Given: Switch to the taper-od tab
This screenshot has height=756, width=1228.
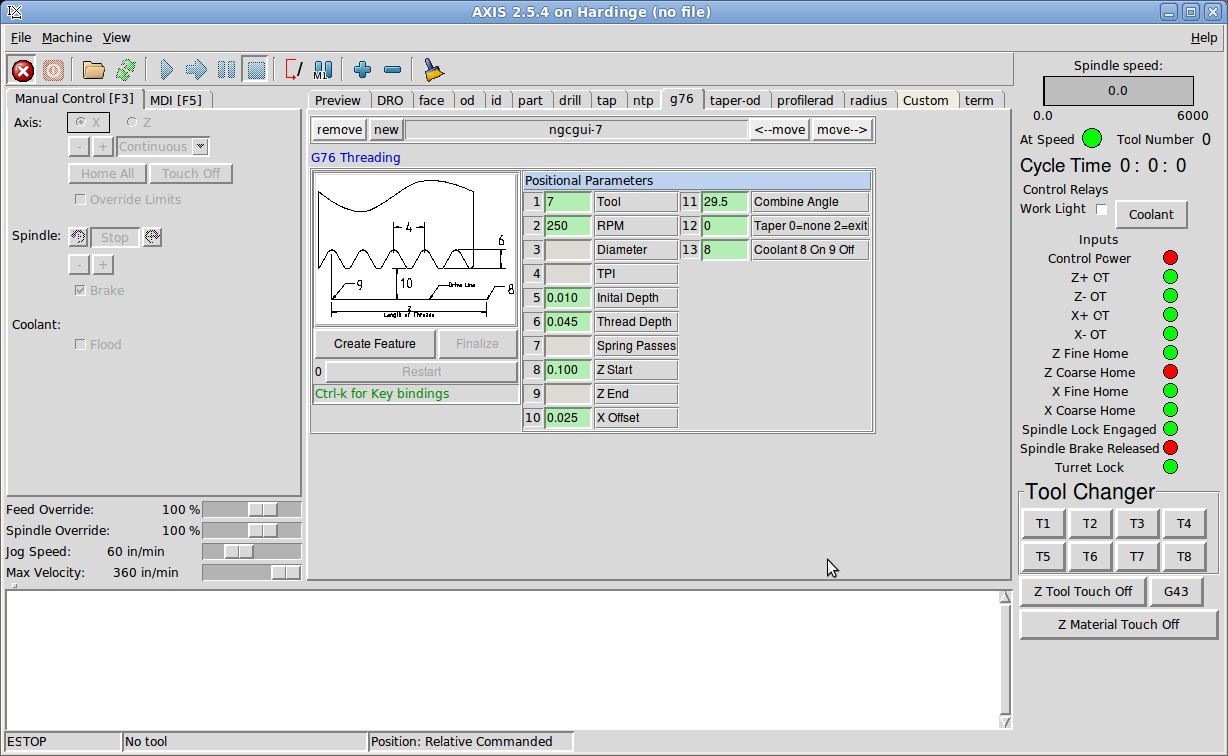Looking at the screenshot, I should coord(735,100).
